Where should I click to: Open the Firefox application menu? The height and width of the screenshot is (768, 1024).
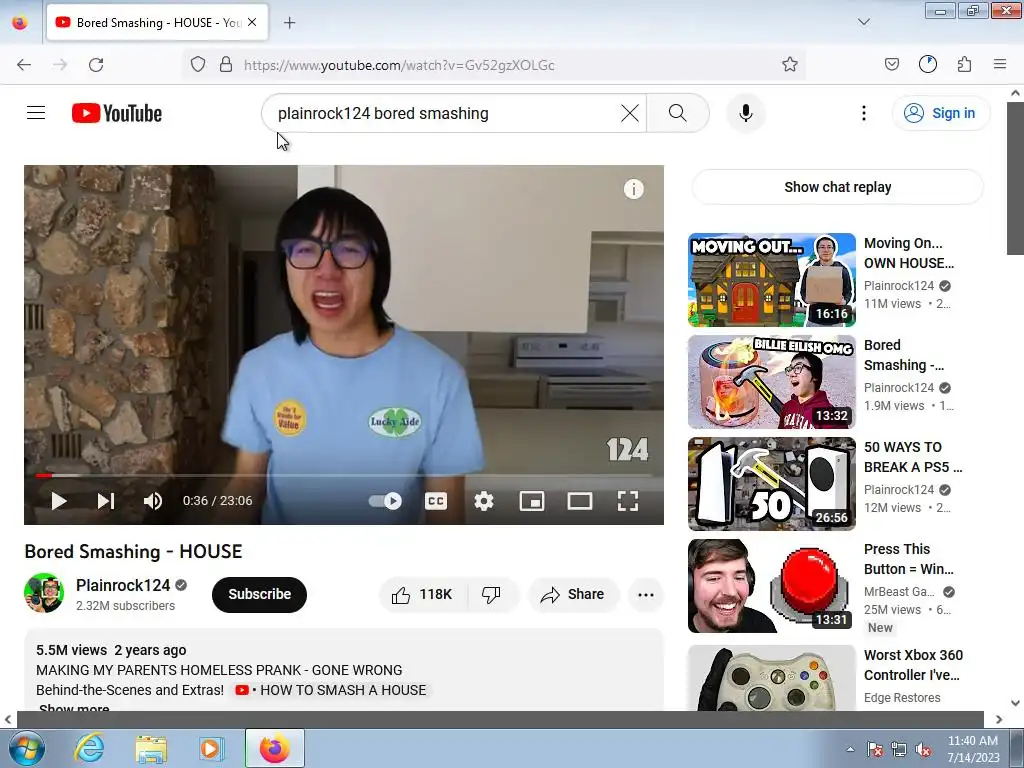click(x=999, y=65)
